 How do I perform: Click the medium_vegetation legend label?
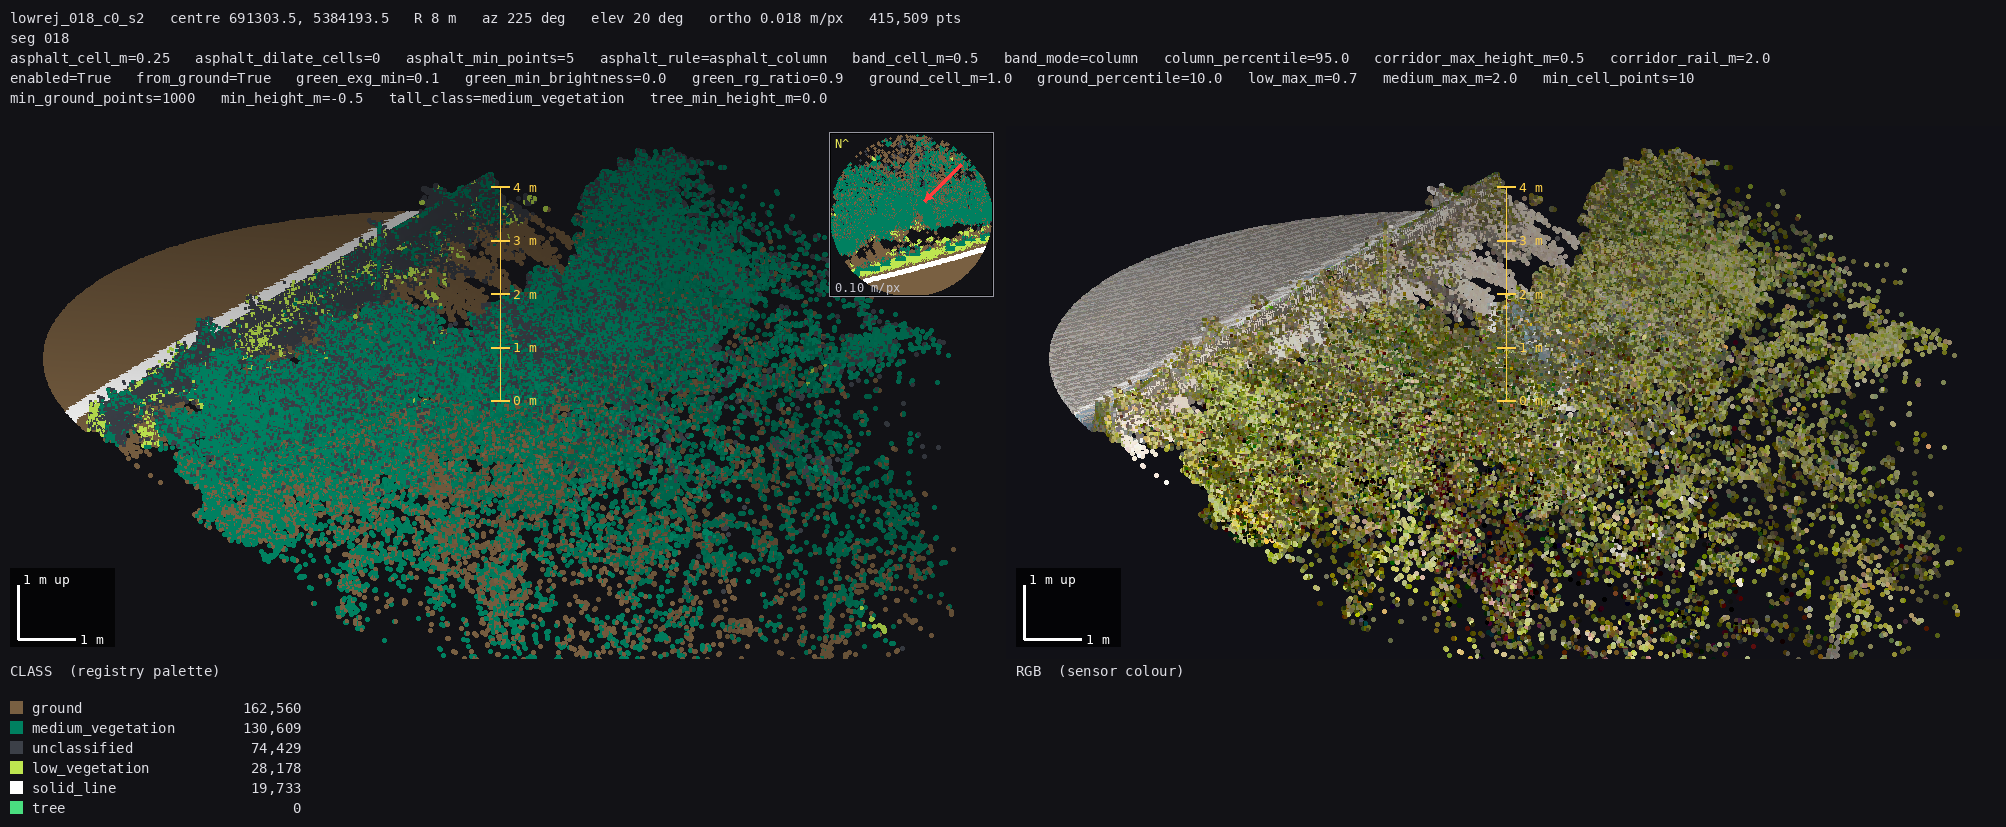[x=103, y=728]
